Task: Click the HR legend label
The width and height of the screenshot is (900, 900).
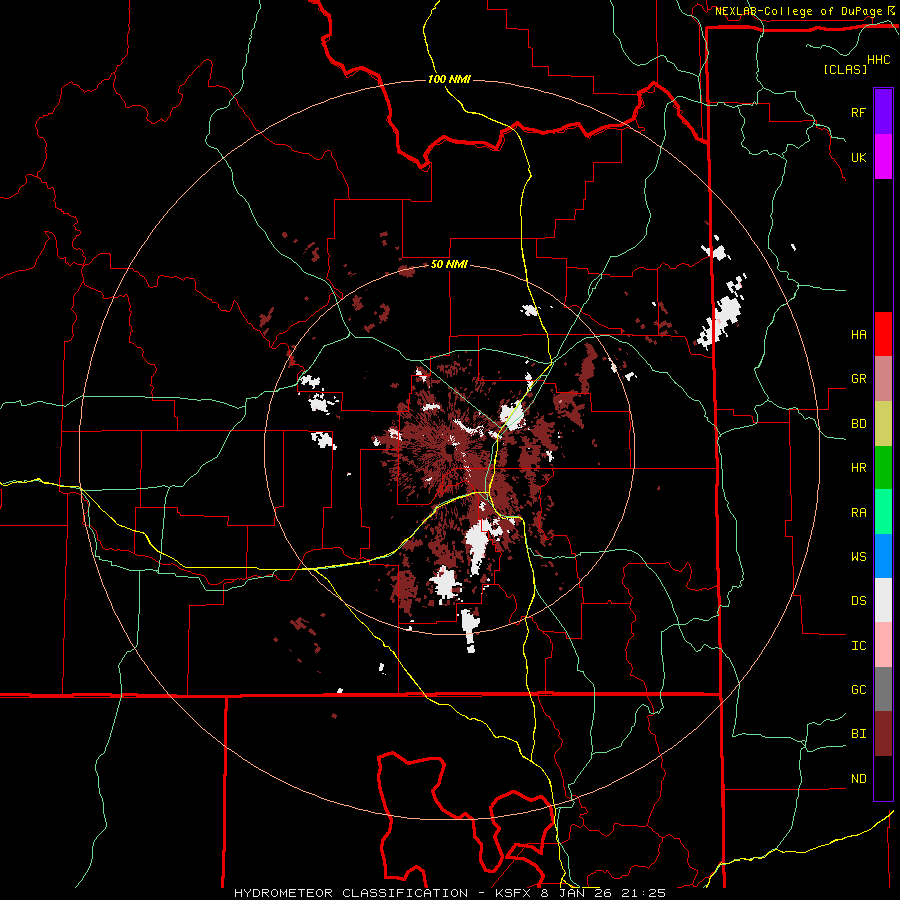Action: click(858, 468)
